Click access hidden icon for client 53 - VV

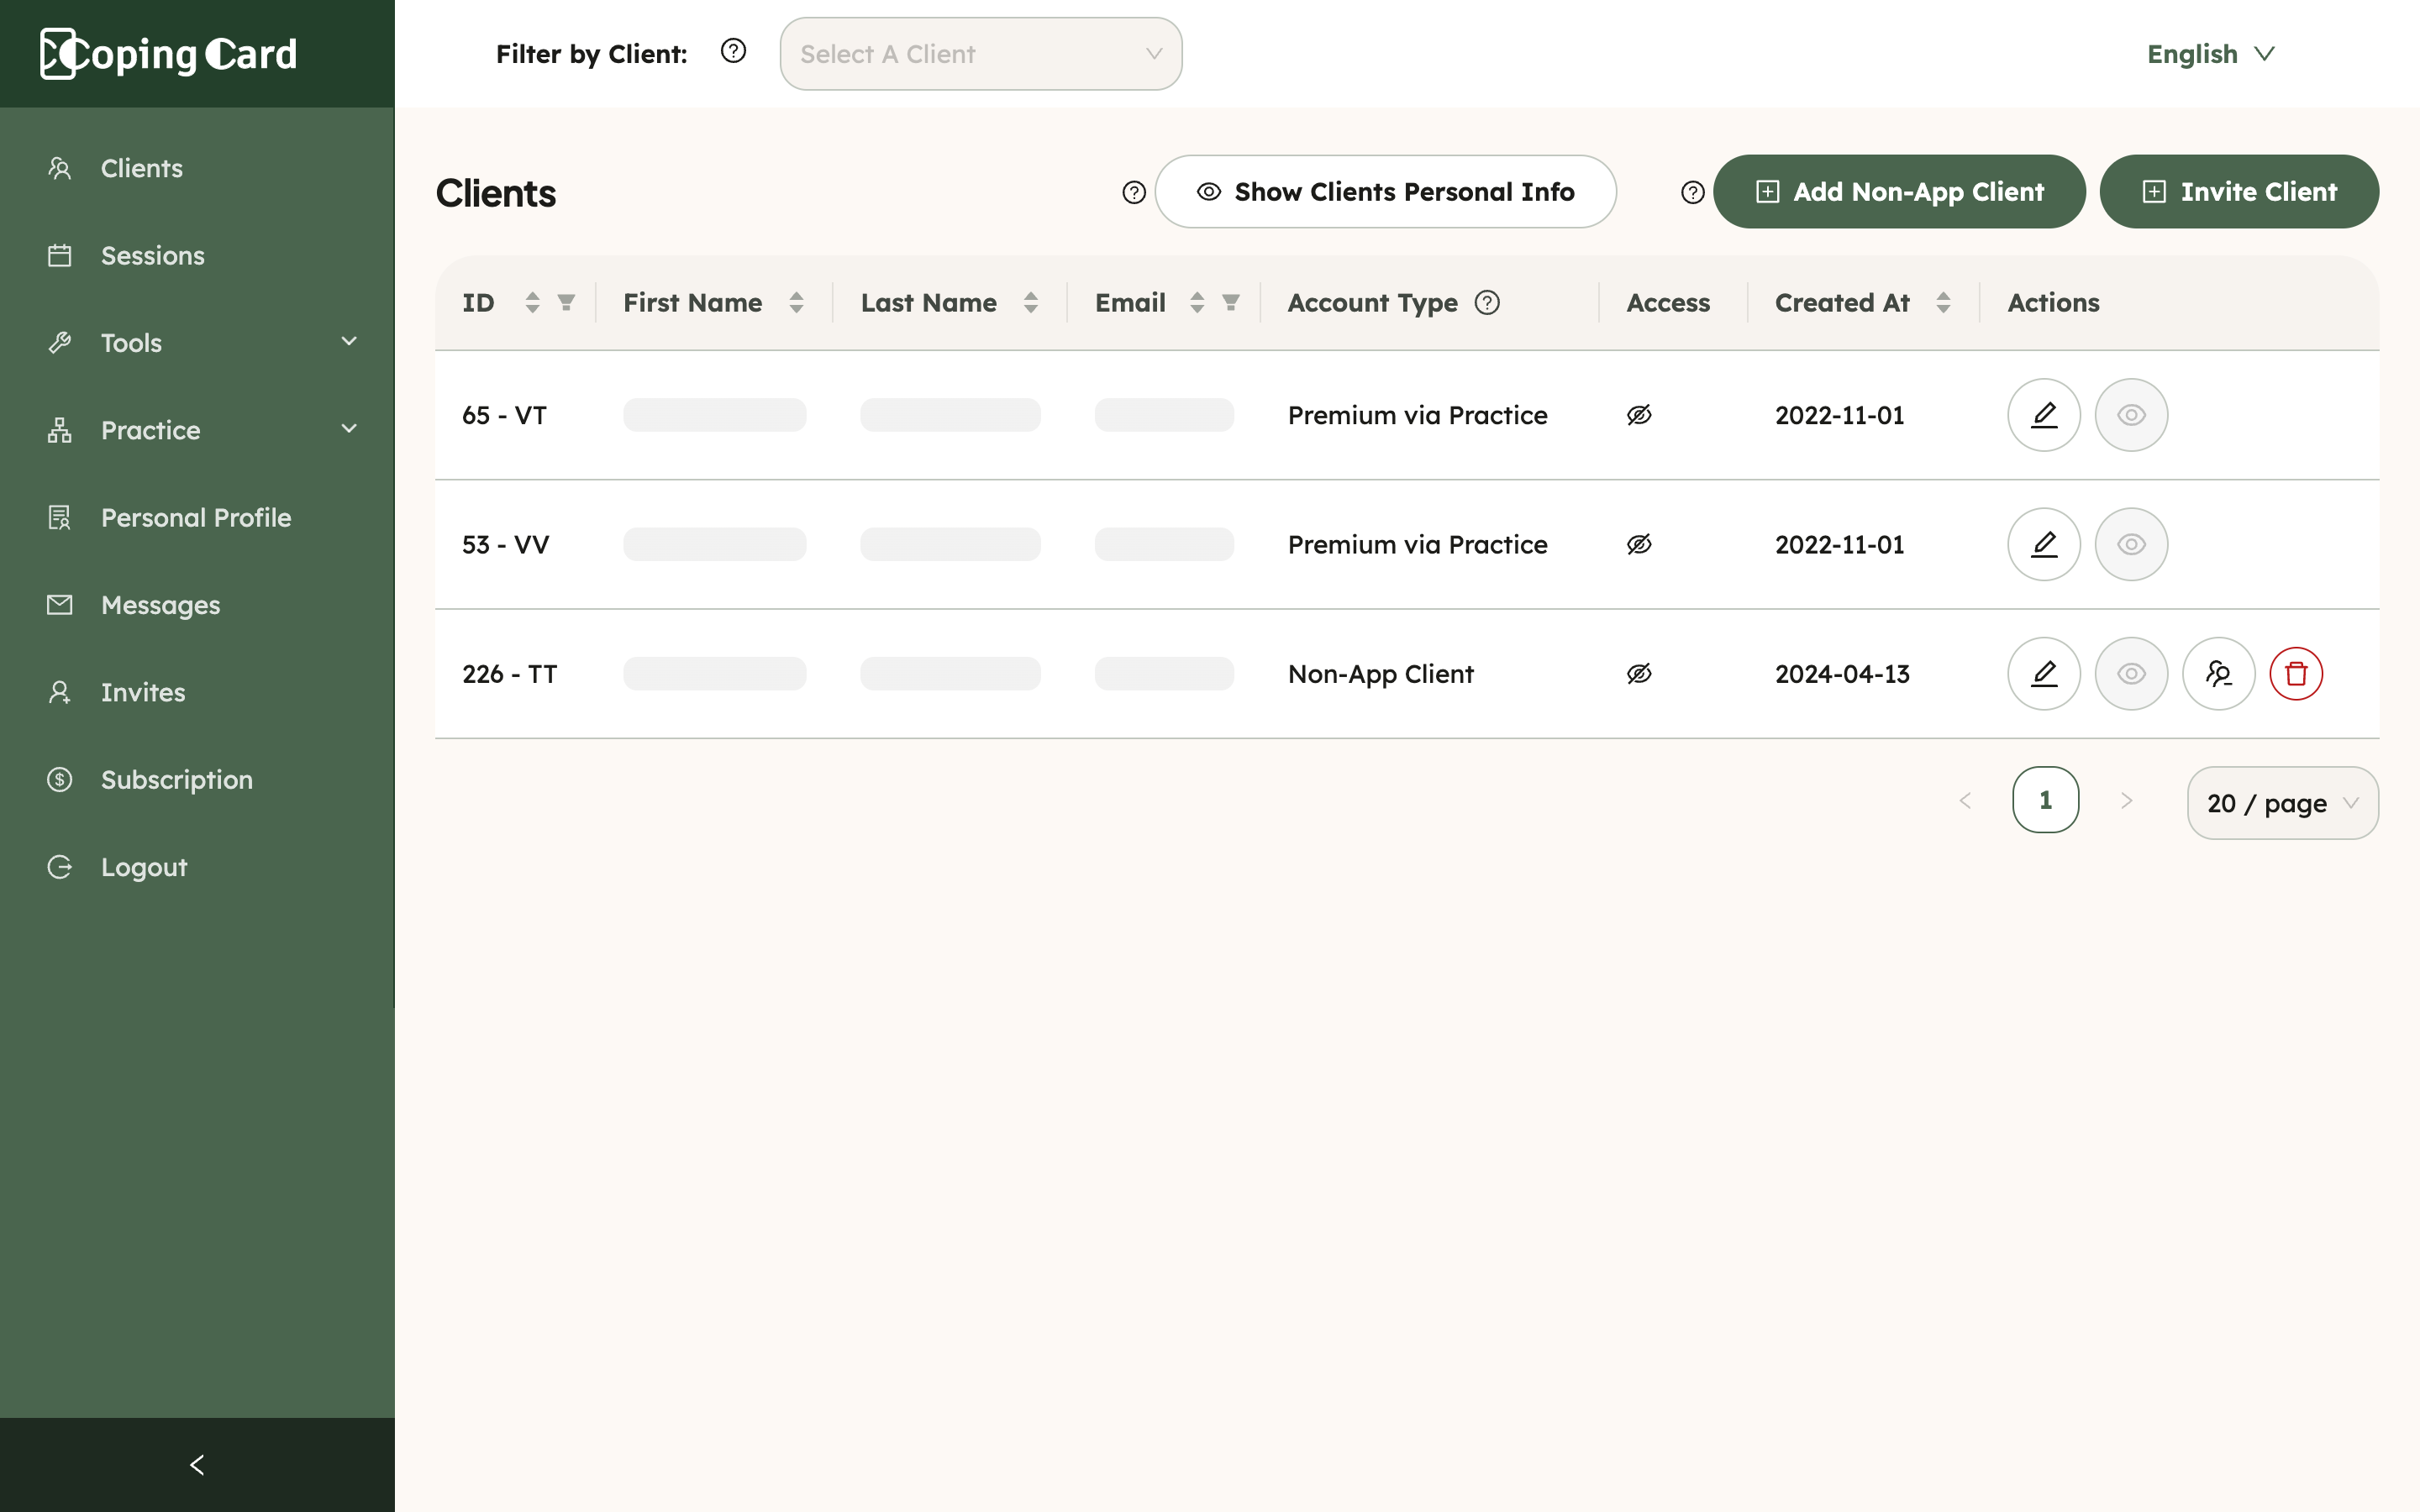pyautogui.click(x=1639, y=544)
